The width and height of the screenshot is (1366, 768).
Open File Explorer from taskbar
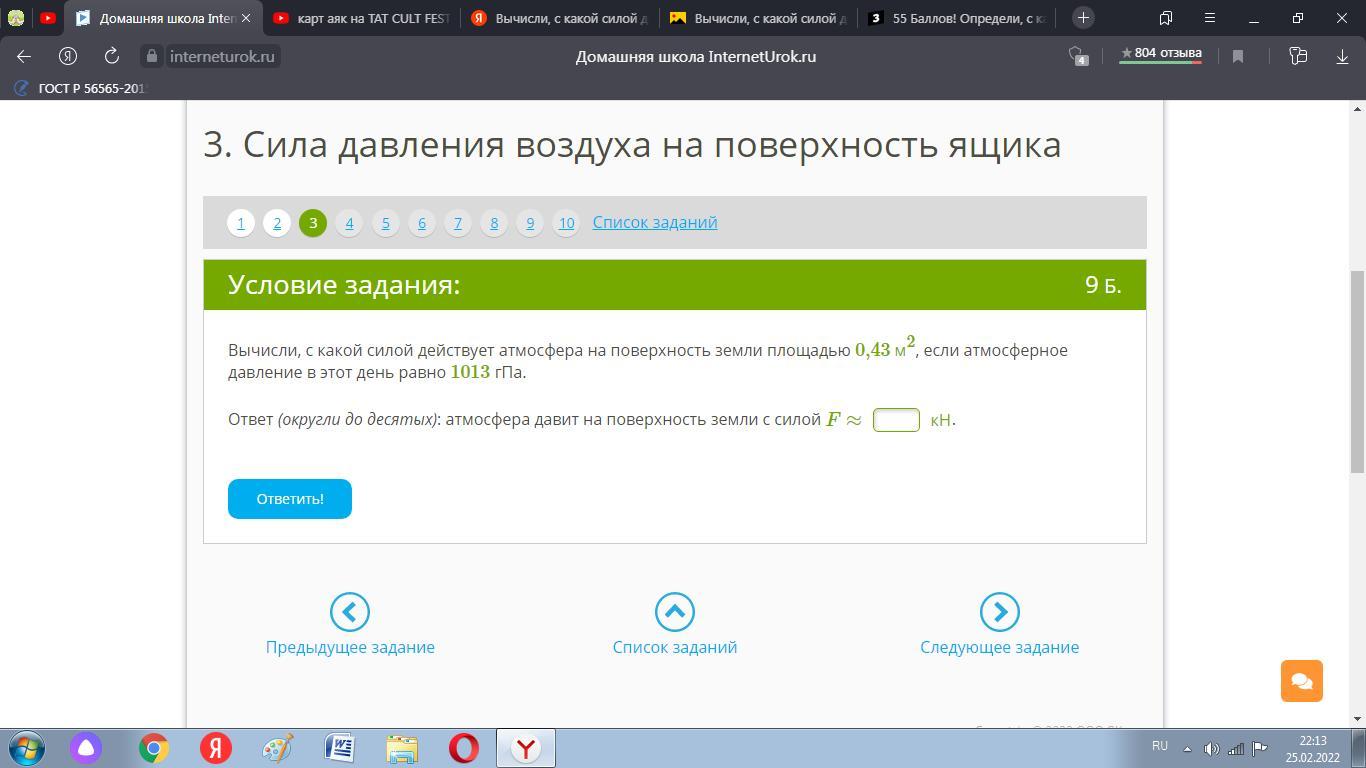[401, 748]
